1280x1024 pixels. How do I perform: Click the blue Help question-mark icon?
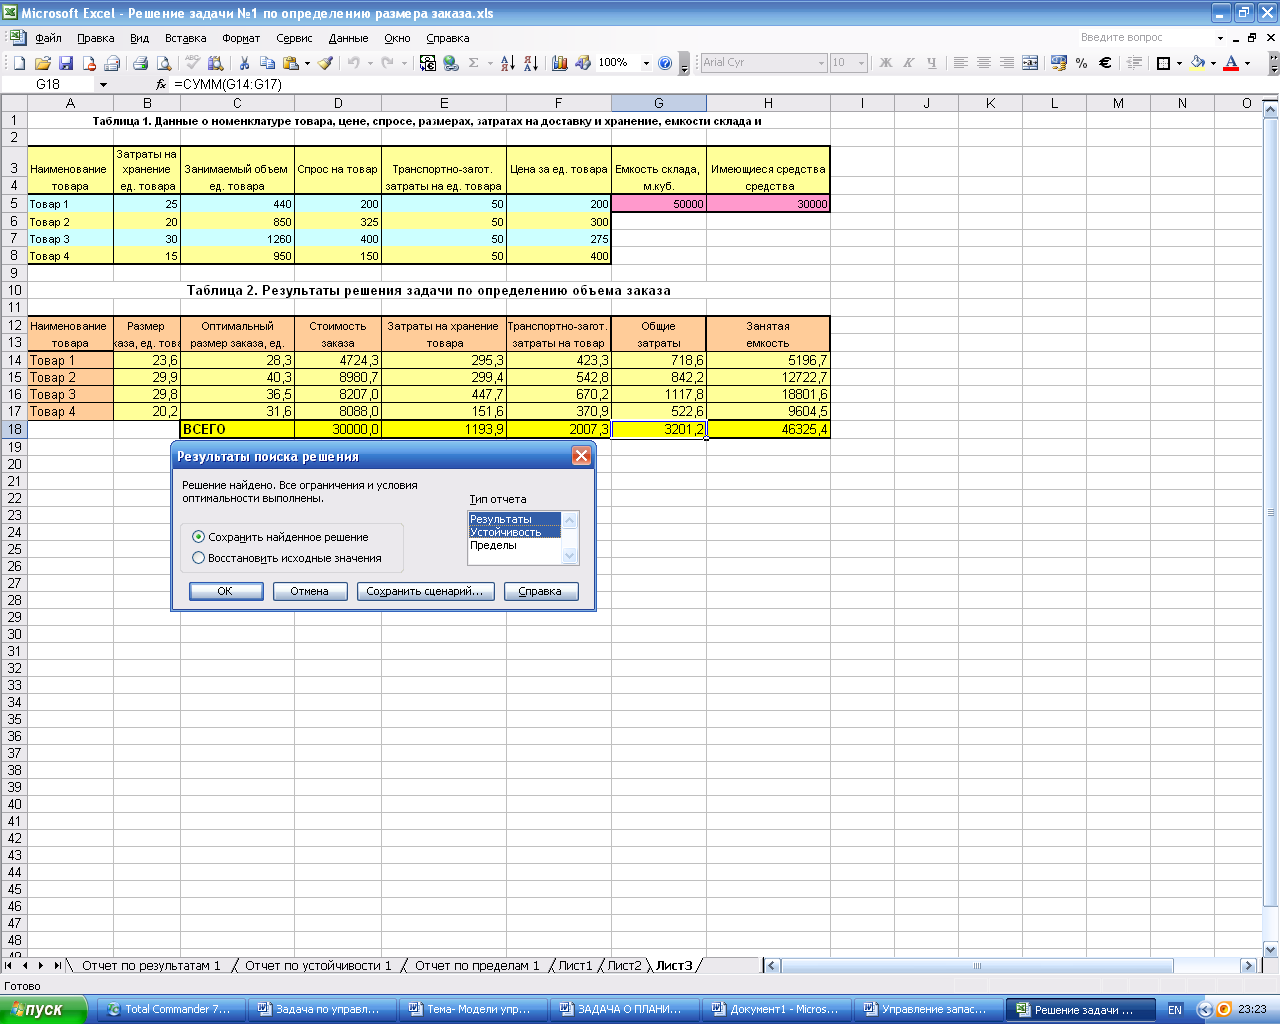(665, 63)
